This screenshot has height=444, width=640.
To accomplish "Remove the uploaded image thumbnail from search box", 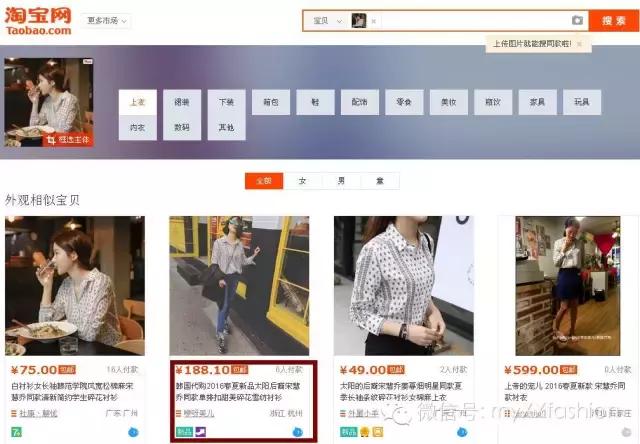I will coord(373,21).
